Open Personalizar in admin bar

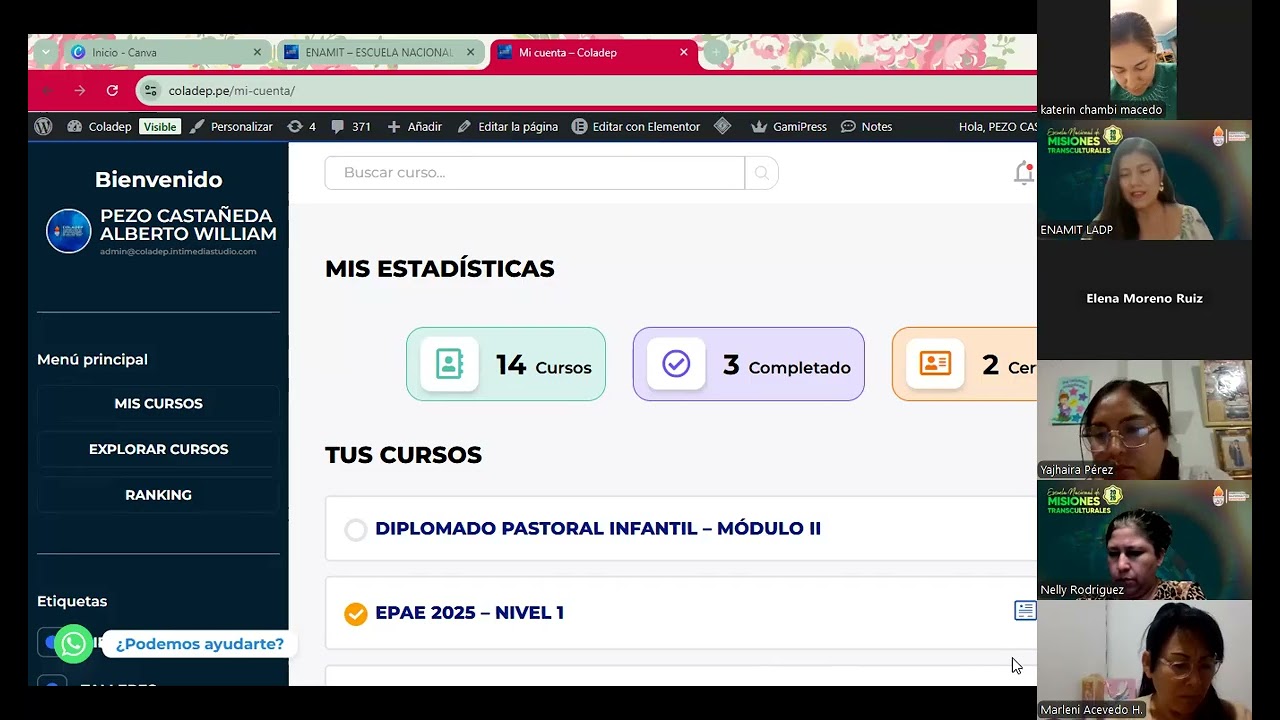pyautogui.click(x=231, y=127)
